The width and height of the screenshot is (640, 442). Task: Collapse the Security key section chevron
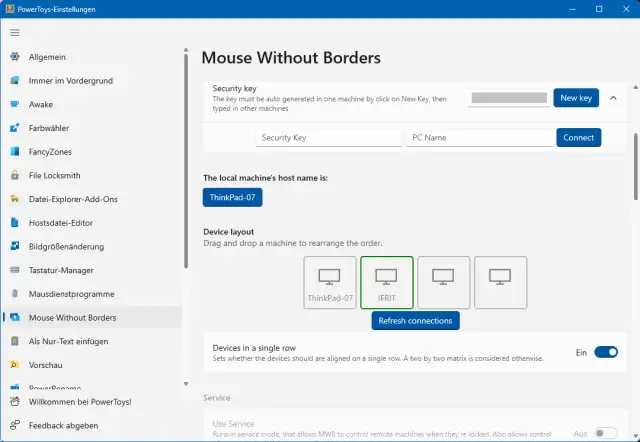(x=613, y=98)
